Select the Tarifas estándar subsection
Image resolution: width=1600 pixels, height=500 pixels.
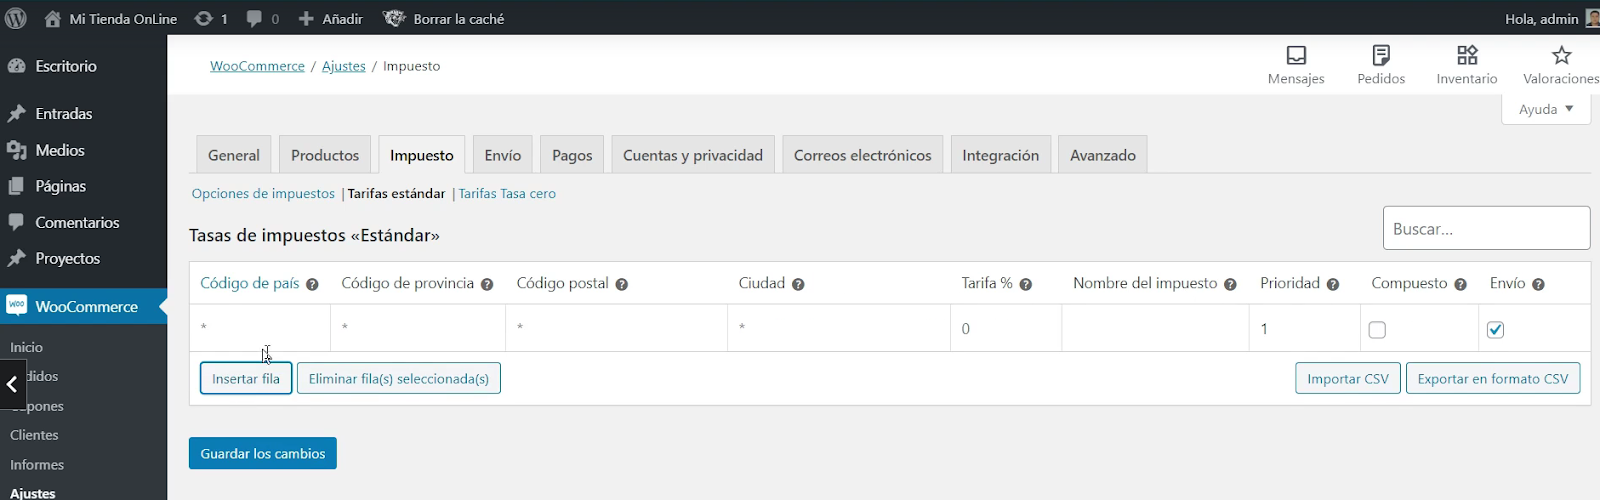coord(397,193)
